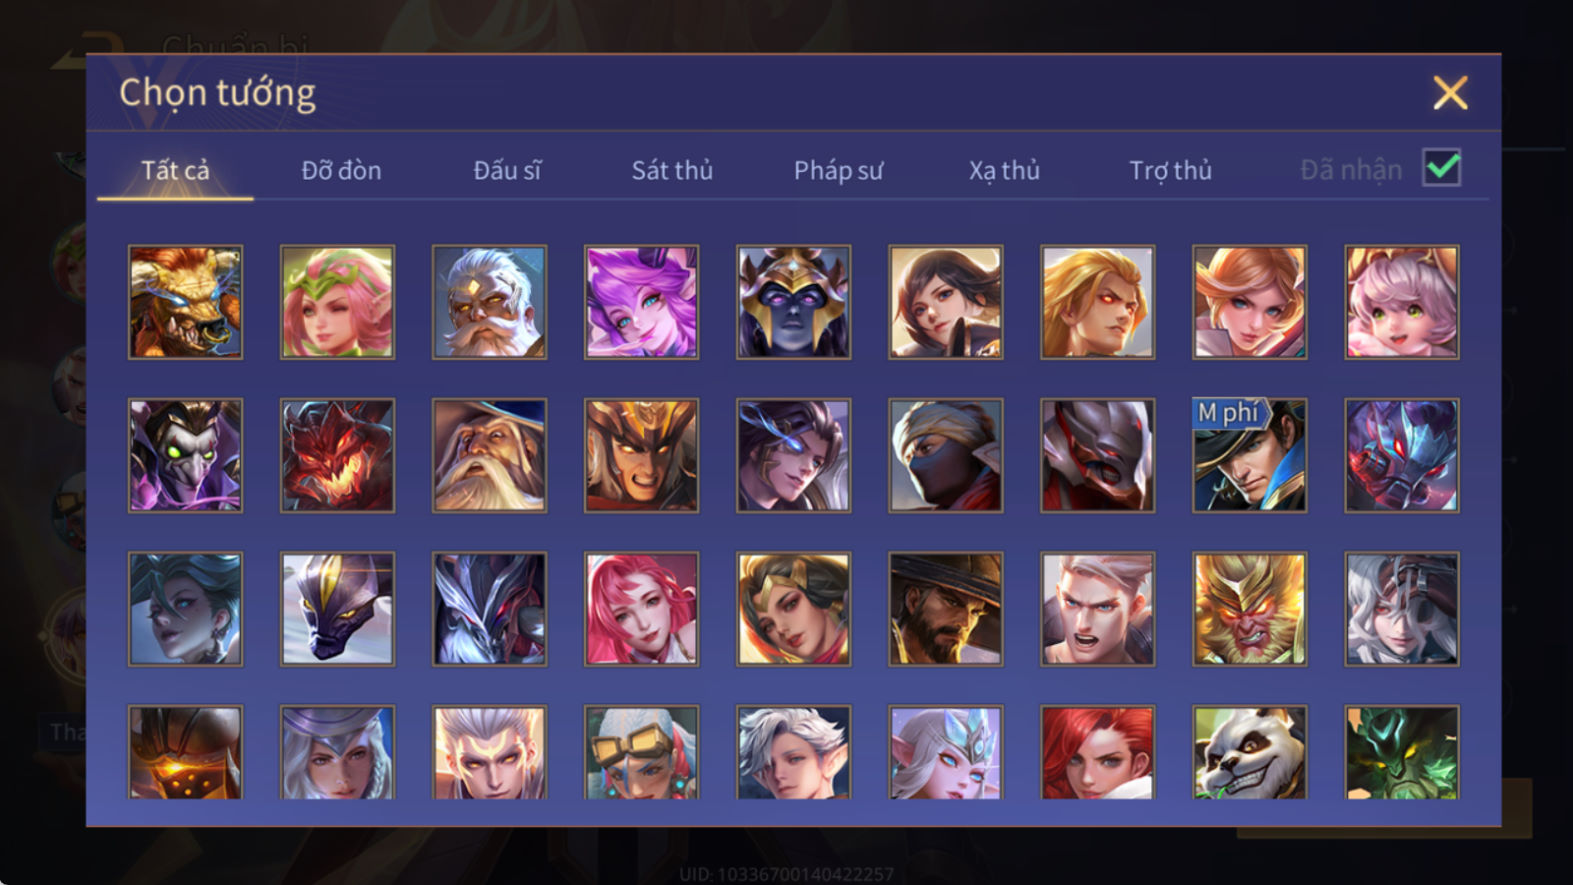Select the red demon face hero portrait
The image size is (1573, 885).
pyautogui.click(x=337, y=456)
